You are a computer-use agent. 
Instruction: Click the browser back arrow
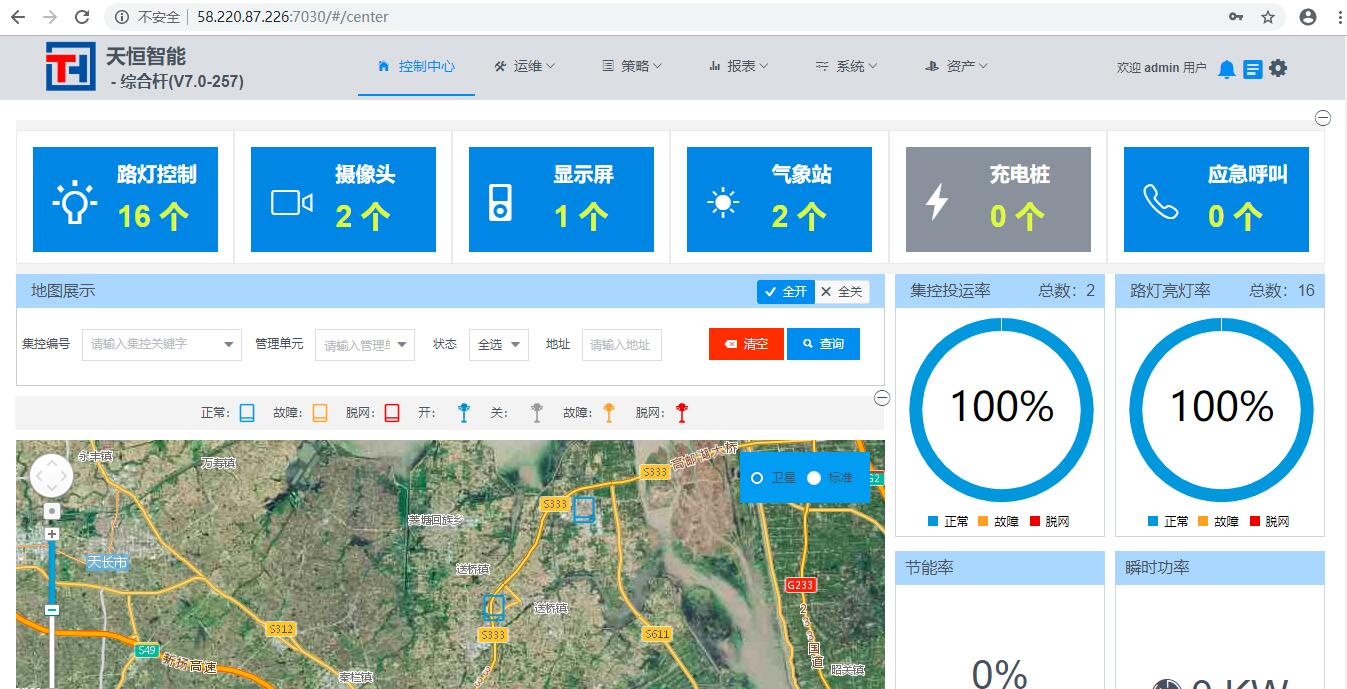[19, 17]
